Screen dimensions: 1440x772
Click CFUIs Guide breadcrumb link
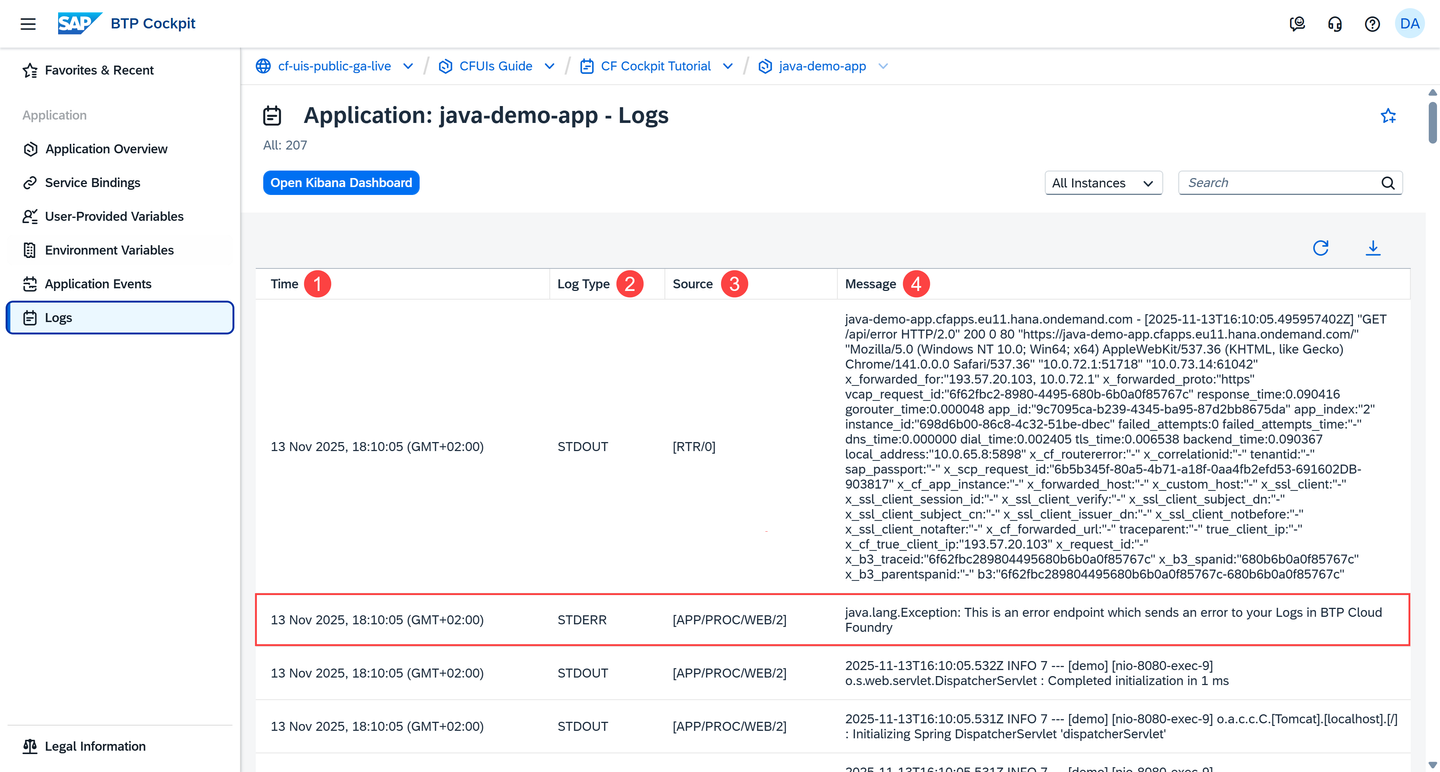click(x=496, y=66)
